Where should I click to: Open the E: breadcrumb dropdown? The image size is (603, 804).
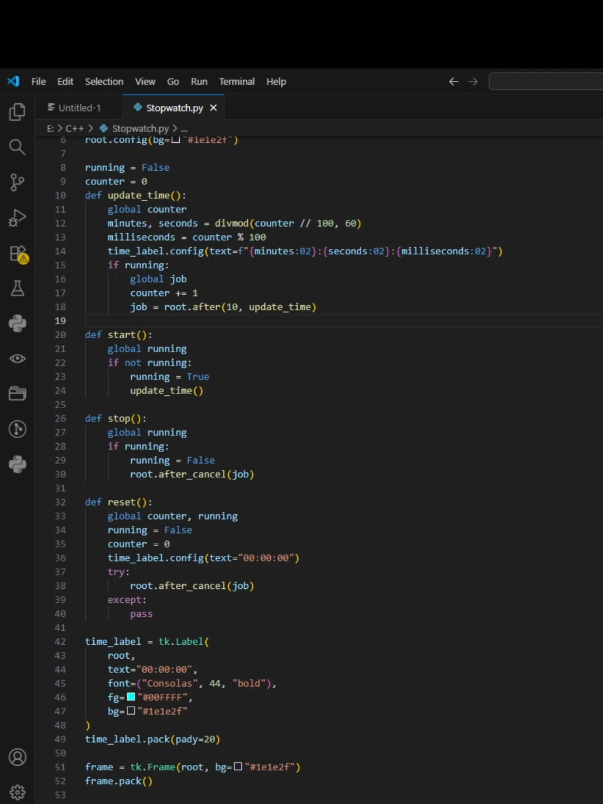pos(50,129)
